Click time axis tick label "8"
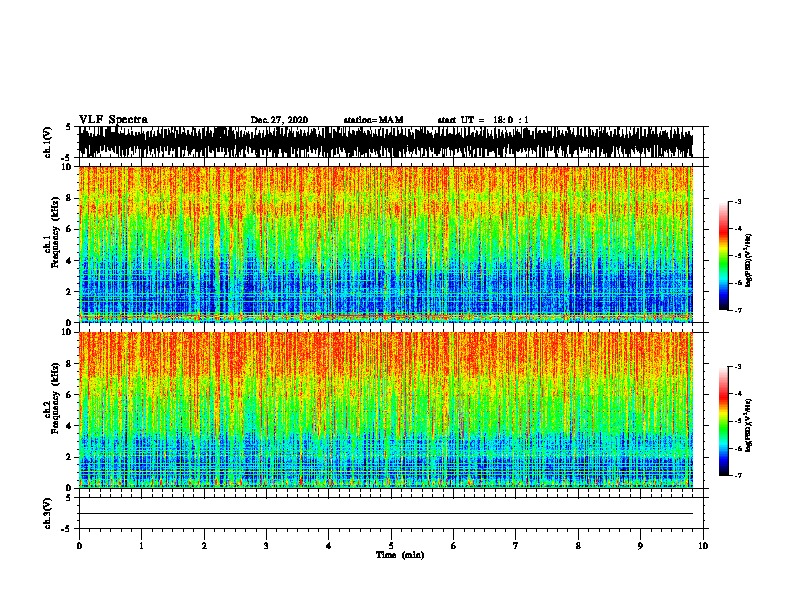This screenshot has width=792, height=612. pyautogui.click(x=578, y=546)
